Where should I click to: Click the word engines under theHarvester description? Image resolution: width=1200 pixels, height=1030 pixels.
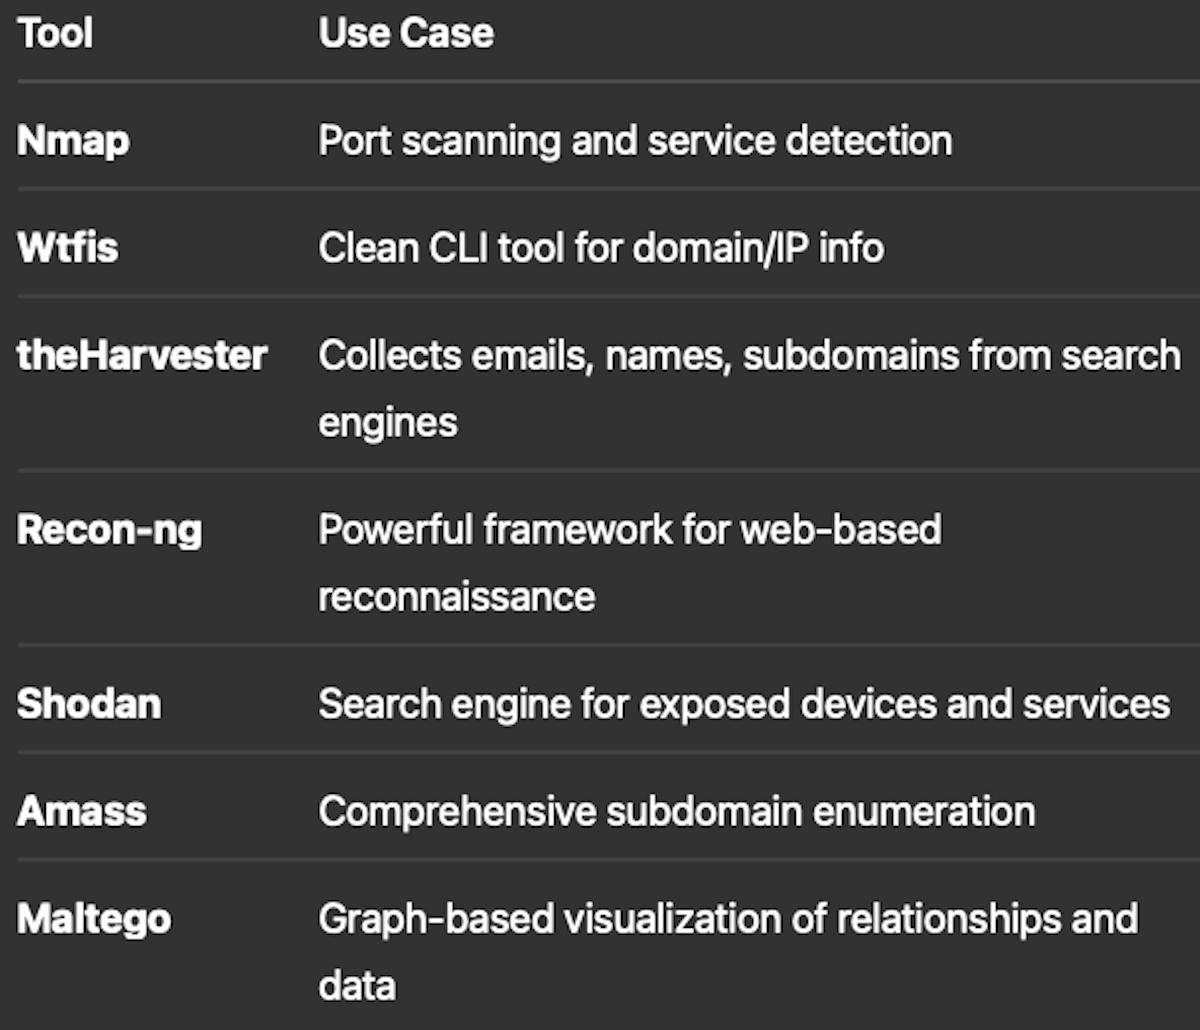coord(388,422)
